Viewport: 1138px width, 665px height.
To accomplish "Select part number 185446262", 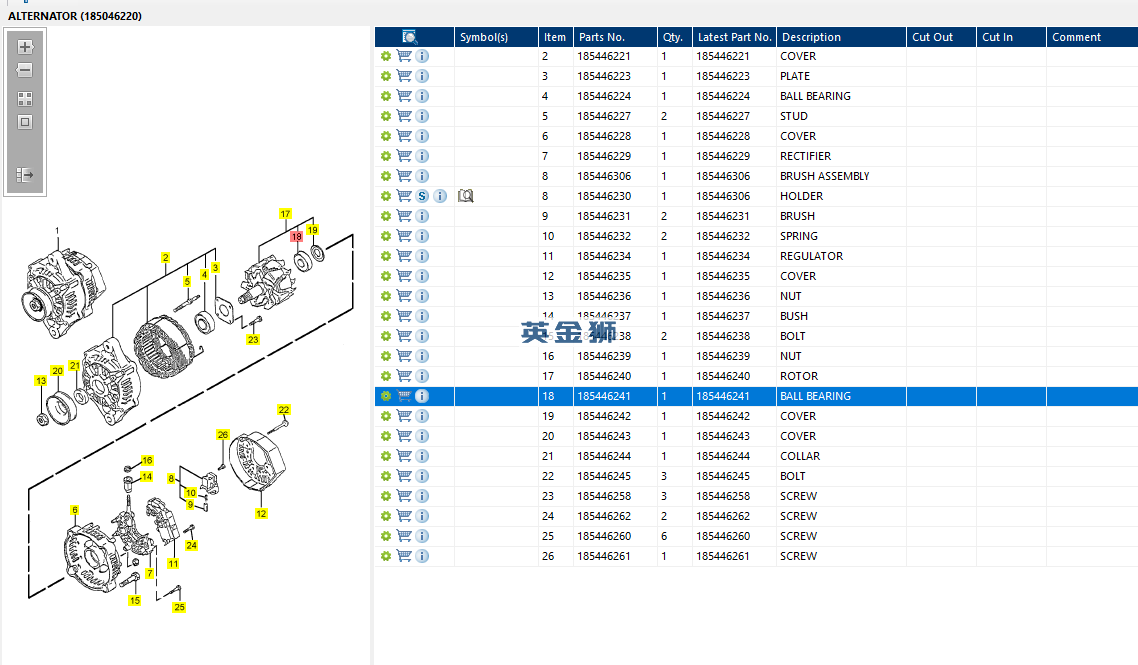I will 604,516.
